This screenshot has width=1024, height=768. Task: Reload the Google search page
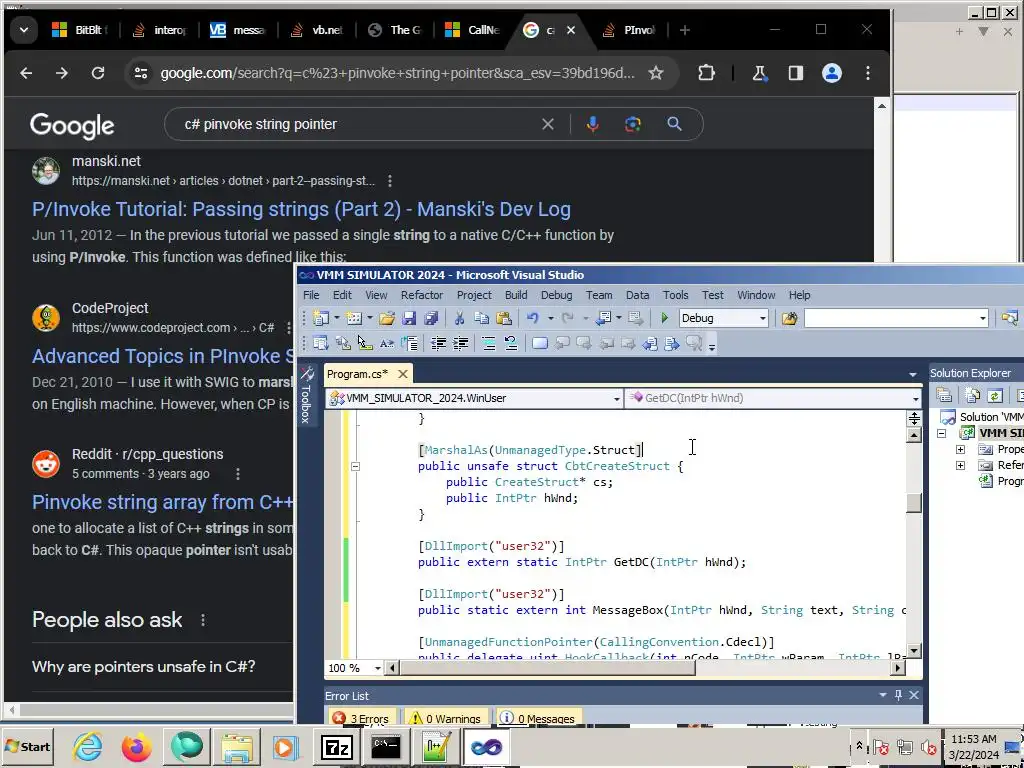coord(98,73)
